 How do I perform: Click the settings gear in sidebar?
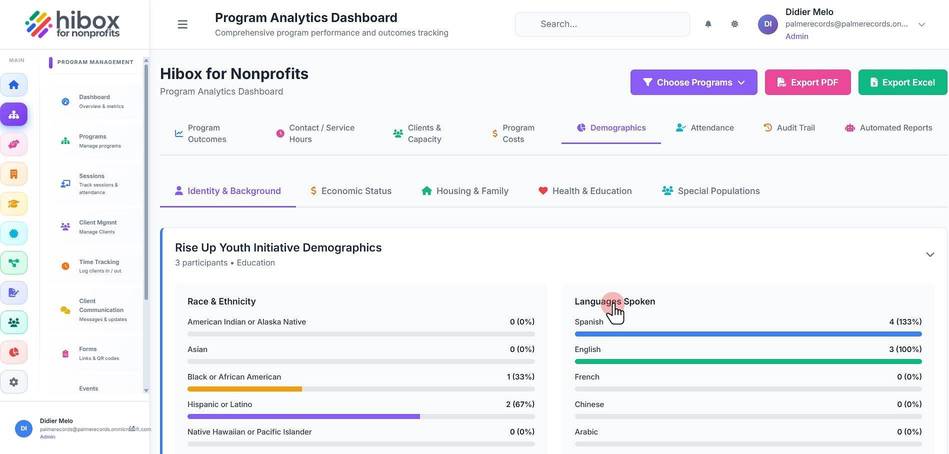point(13,382)
